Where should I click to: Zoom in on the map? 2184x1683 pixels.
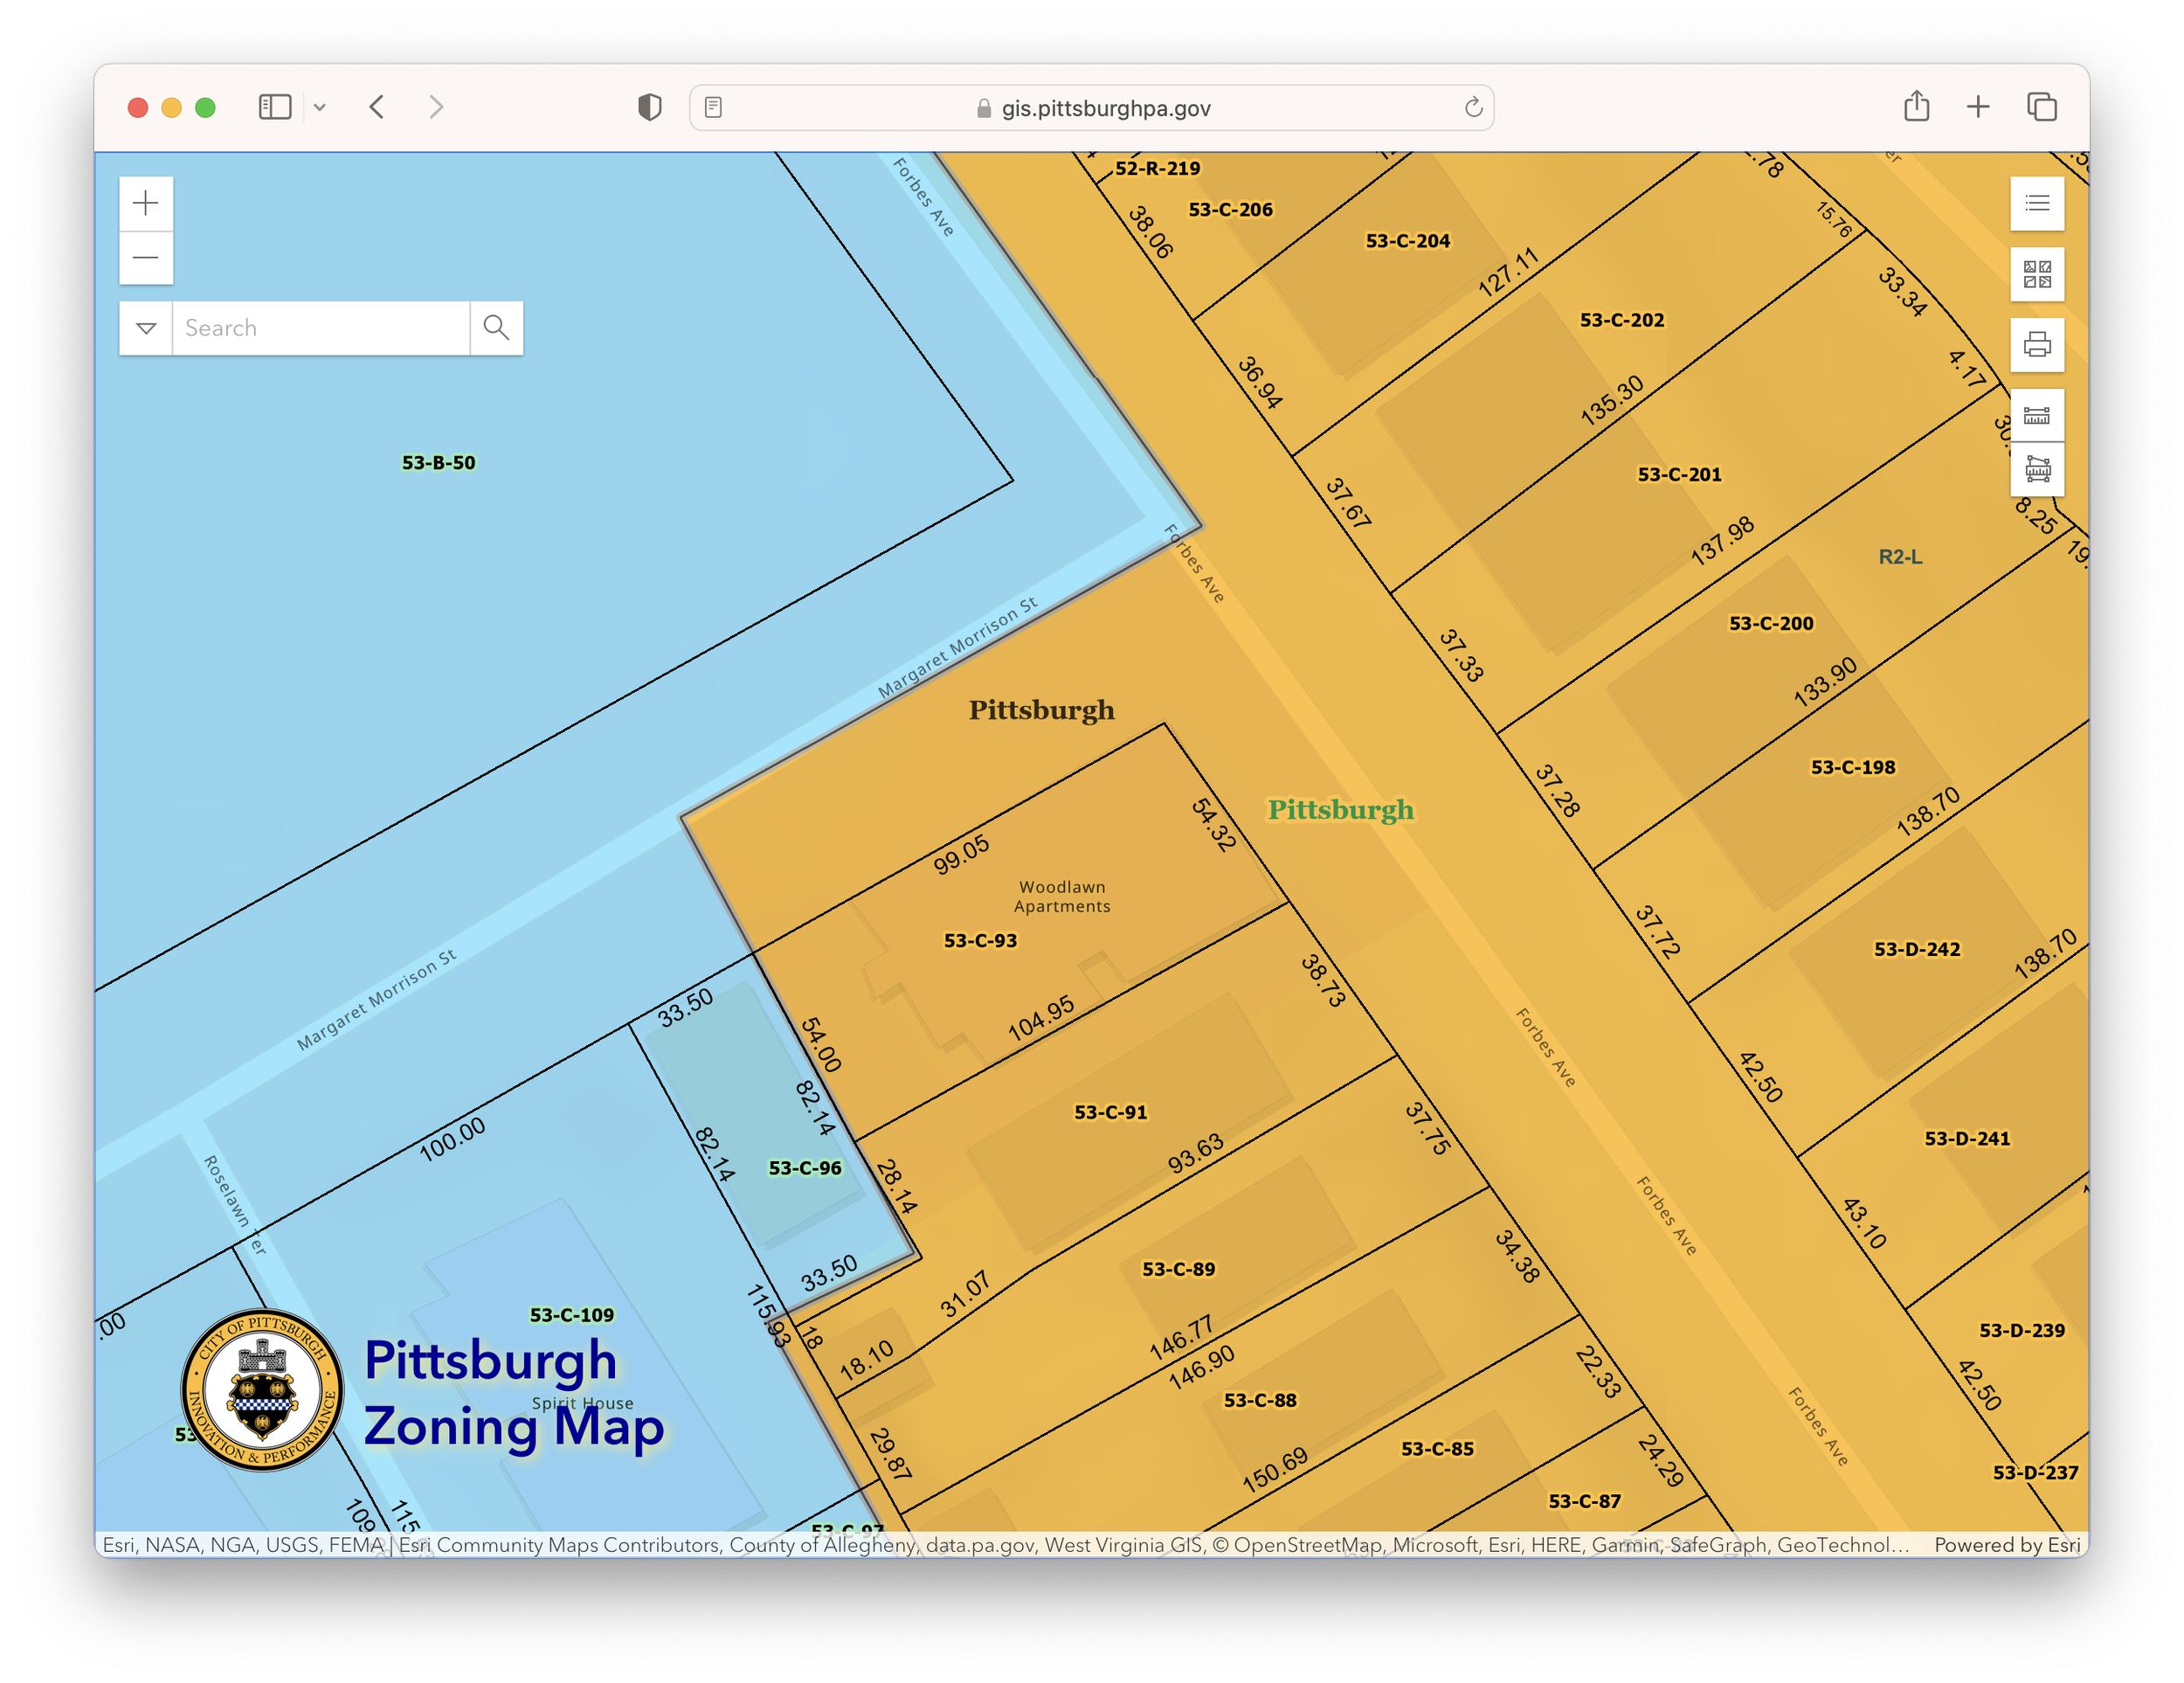[146, 204]
